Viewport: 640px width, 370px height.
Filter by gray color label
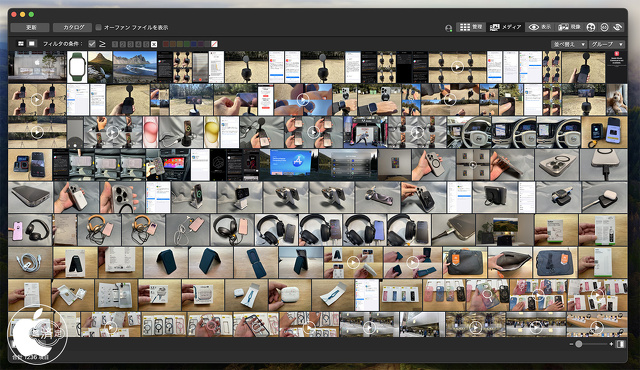(207, 44)
